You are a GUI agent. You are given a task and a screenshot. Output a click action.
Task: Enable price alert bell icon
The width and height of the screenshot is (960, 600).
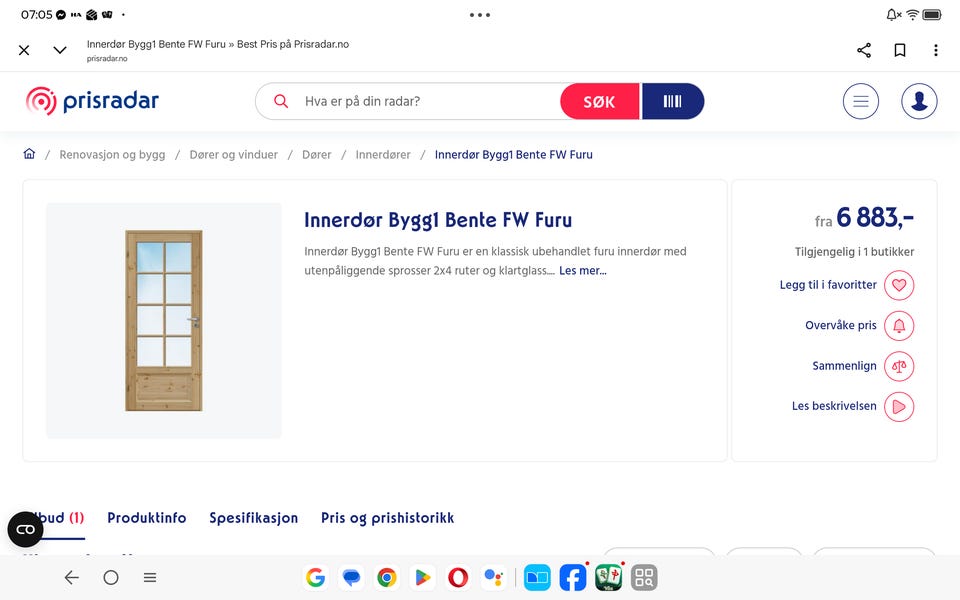click(x=899, y=326)
